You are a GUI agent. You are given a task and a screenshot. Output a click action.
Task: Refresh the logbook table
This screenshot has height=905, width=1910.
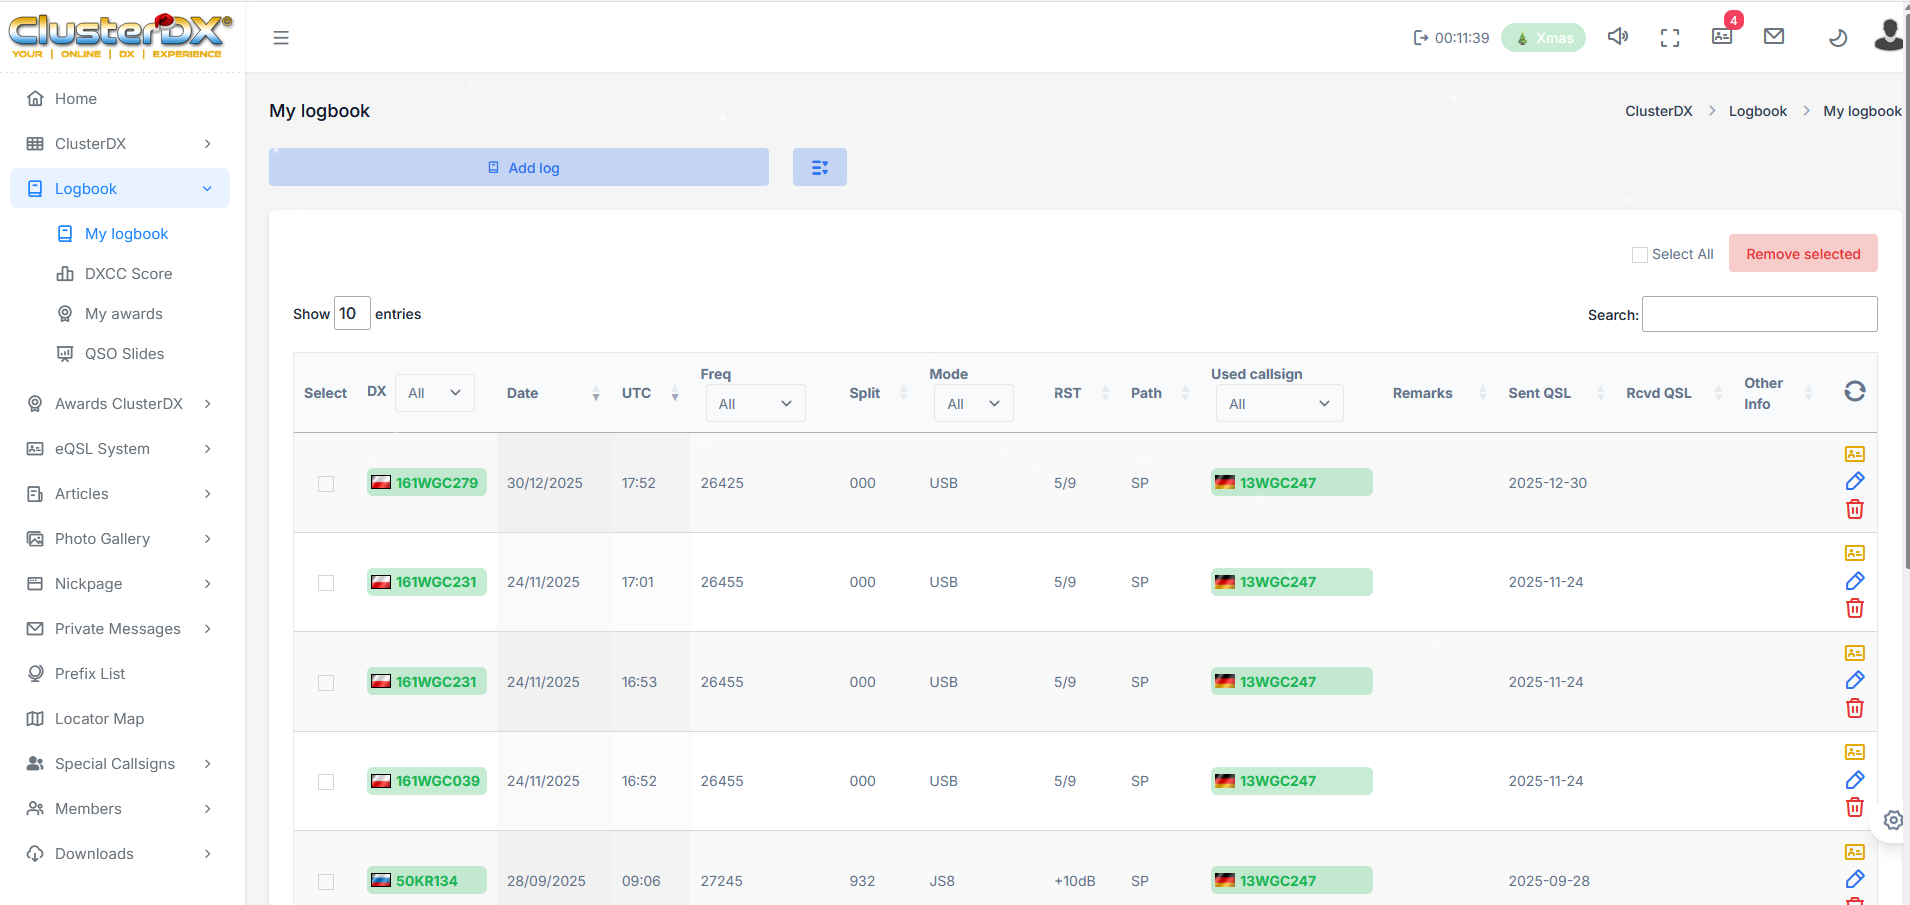click(1854, 391)
